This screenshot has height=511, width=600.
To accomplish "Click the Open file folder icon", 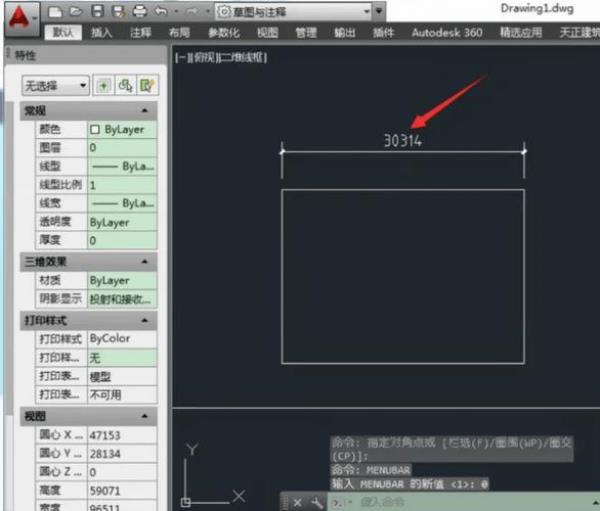I will pos(76,11).
